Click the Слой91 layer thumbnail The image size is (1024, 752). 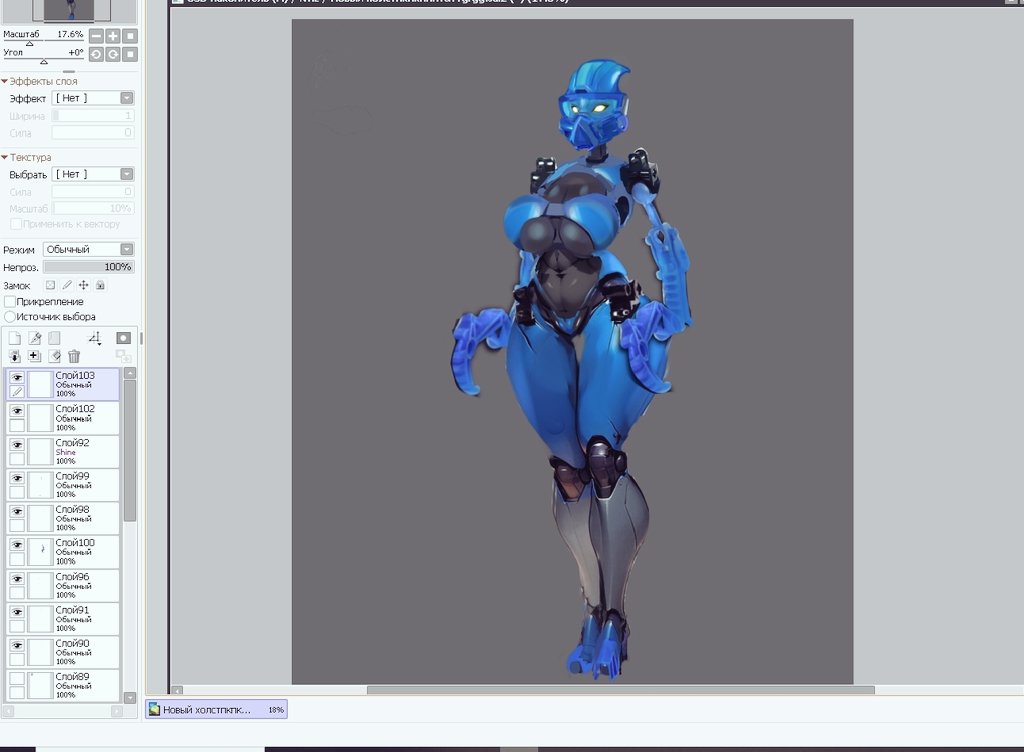tap(40, 619)
